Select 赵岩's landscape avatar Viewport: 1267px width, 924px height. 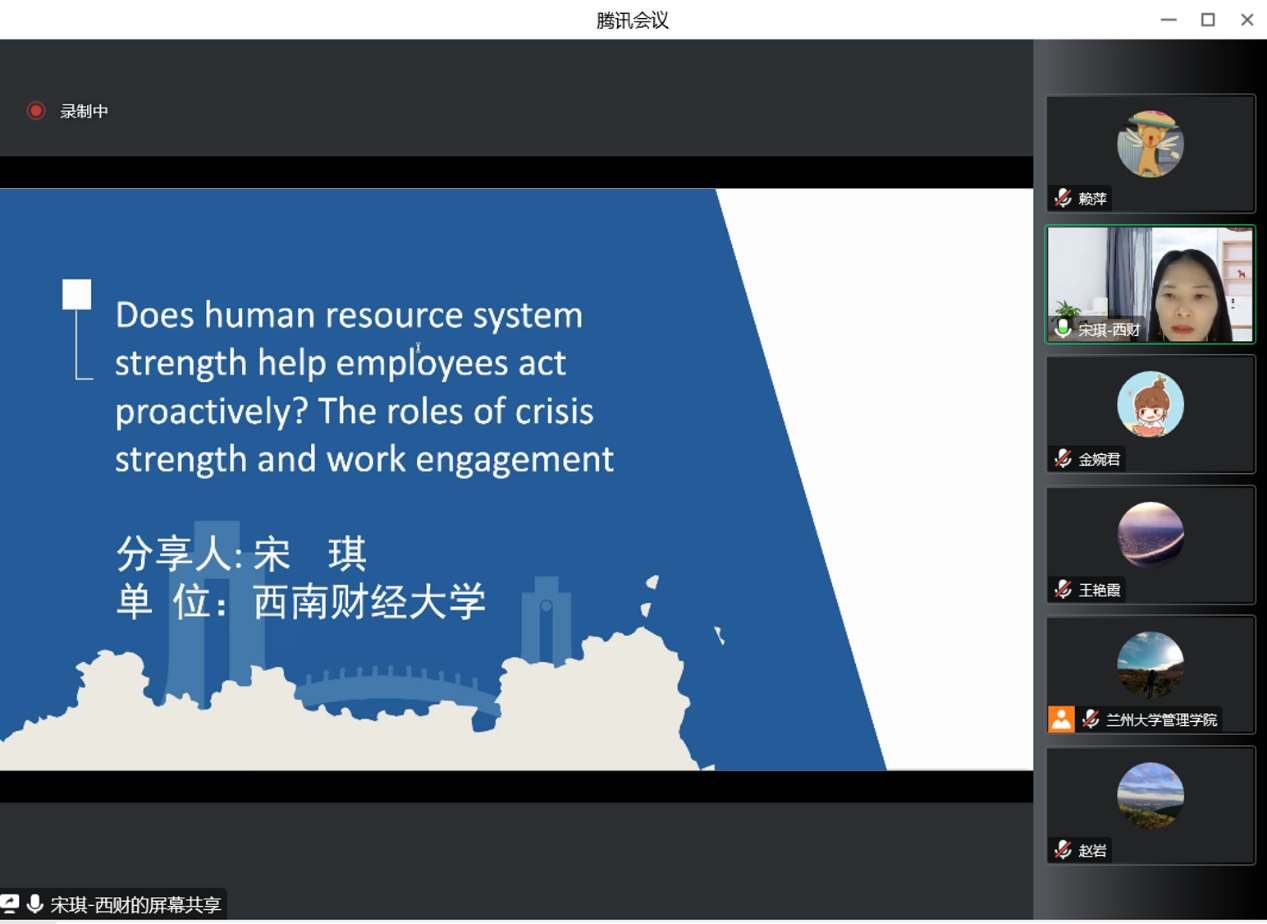click(1150, 795)
